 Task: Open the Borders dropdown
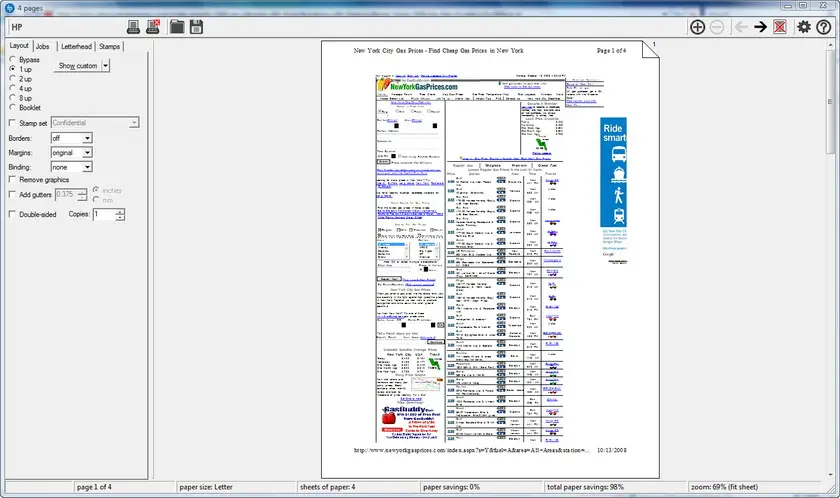[x=87, y=138]
